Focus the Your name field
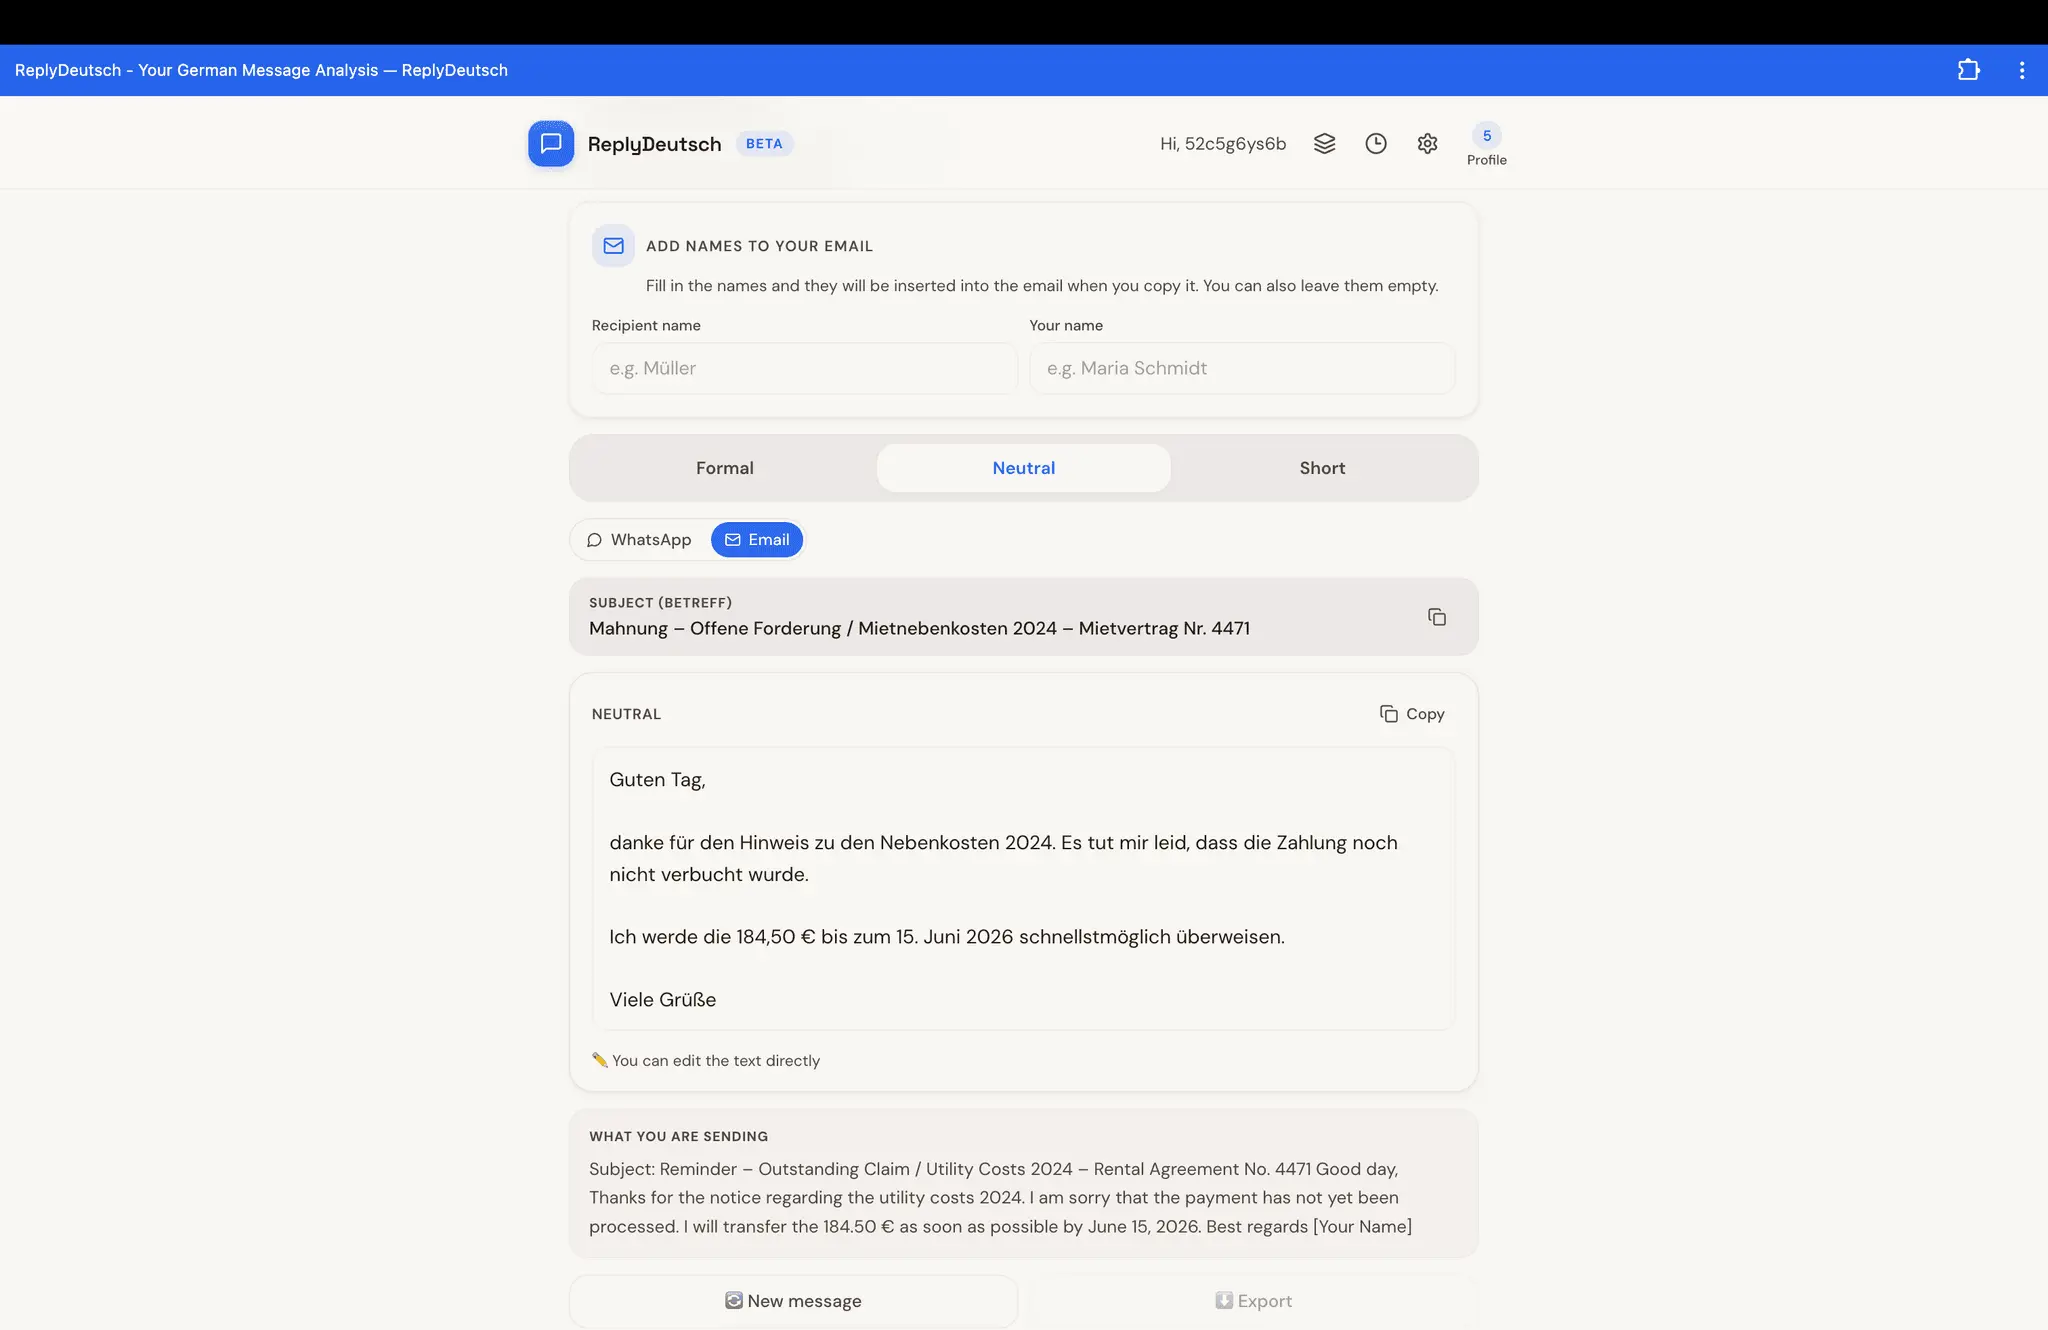Viewport: 2048px width, 1330px height. coord(1241,368)
